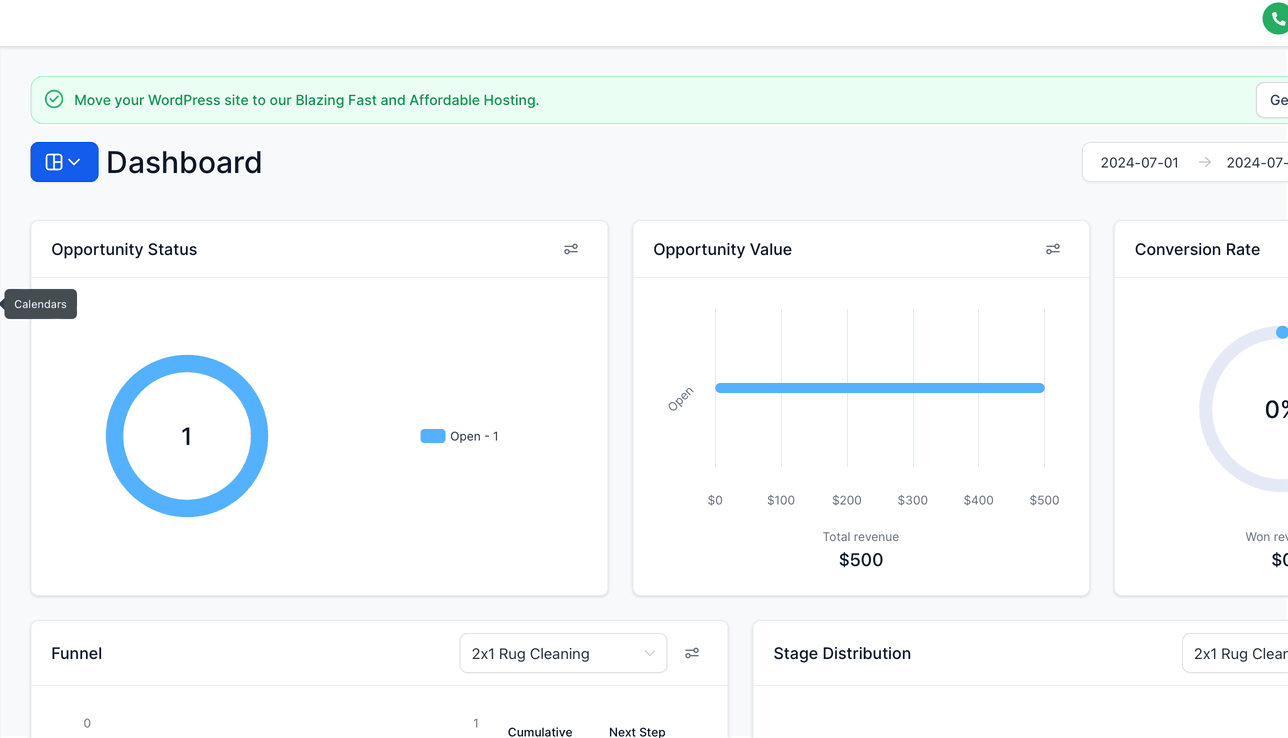Click the date range arrow icon
The width and height of the screenshot is (1288, 738).
1205,162
